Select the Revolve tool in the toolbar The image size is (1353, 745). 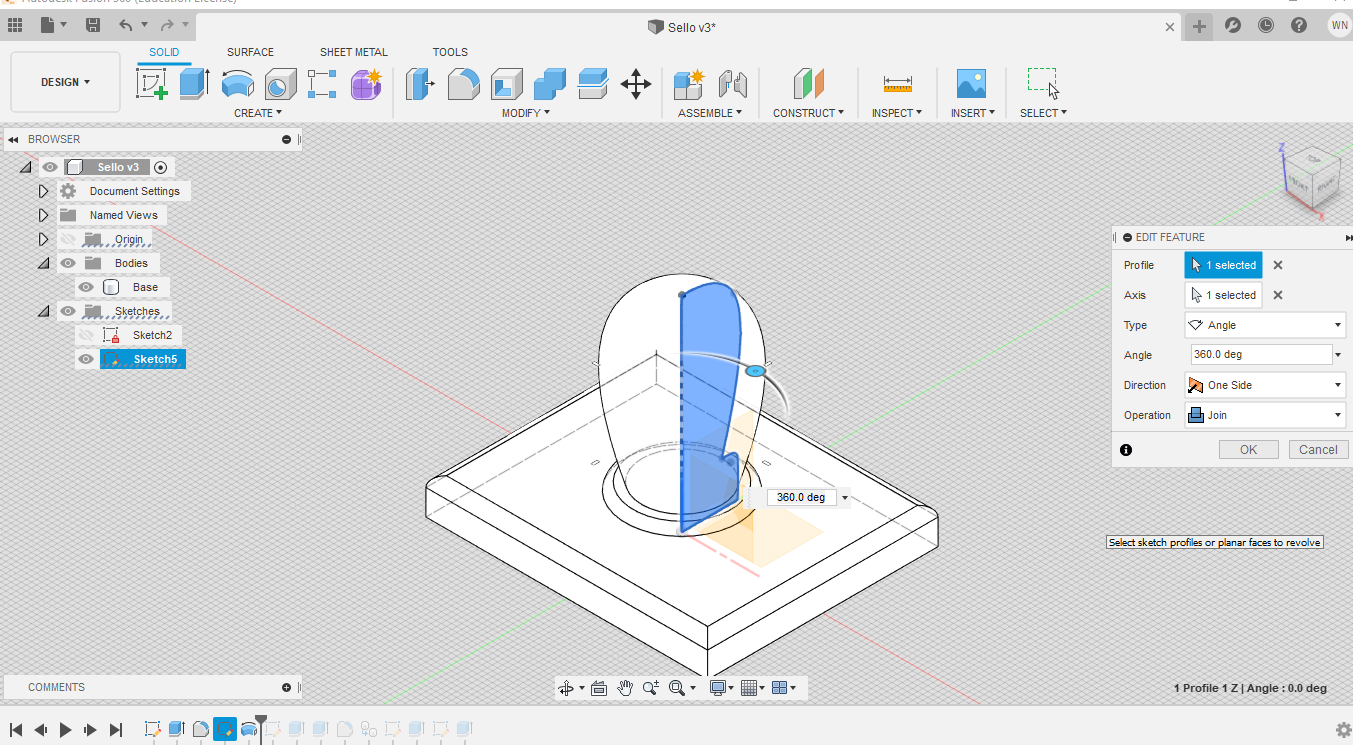pos(237,83)
